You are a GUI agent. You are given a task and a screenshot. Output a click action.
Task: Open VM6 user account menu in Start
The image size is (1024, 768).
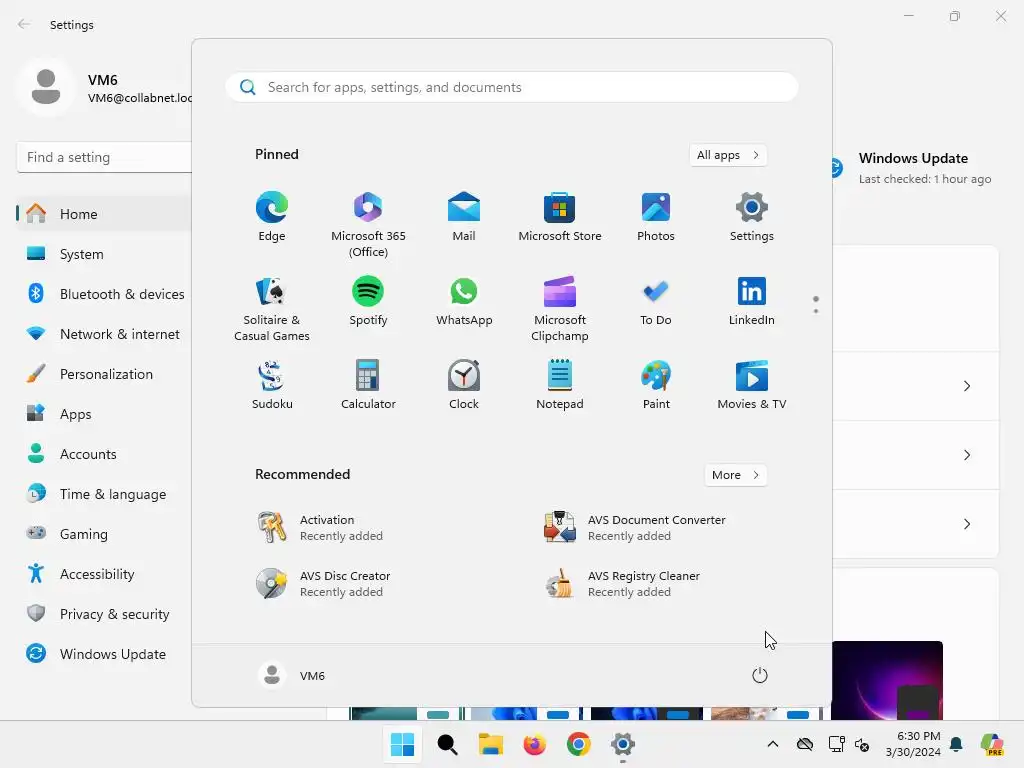[292, 675]
